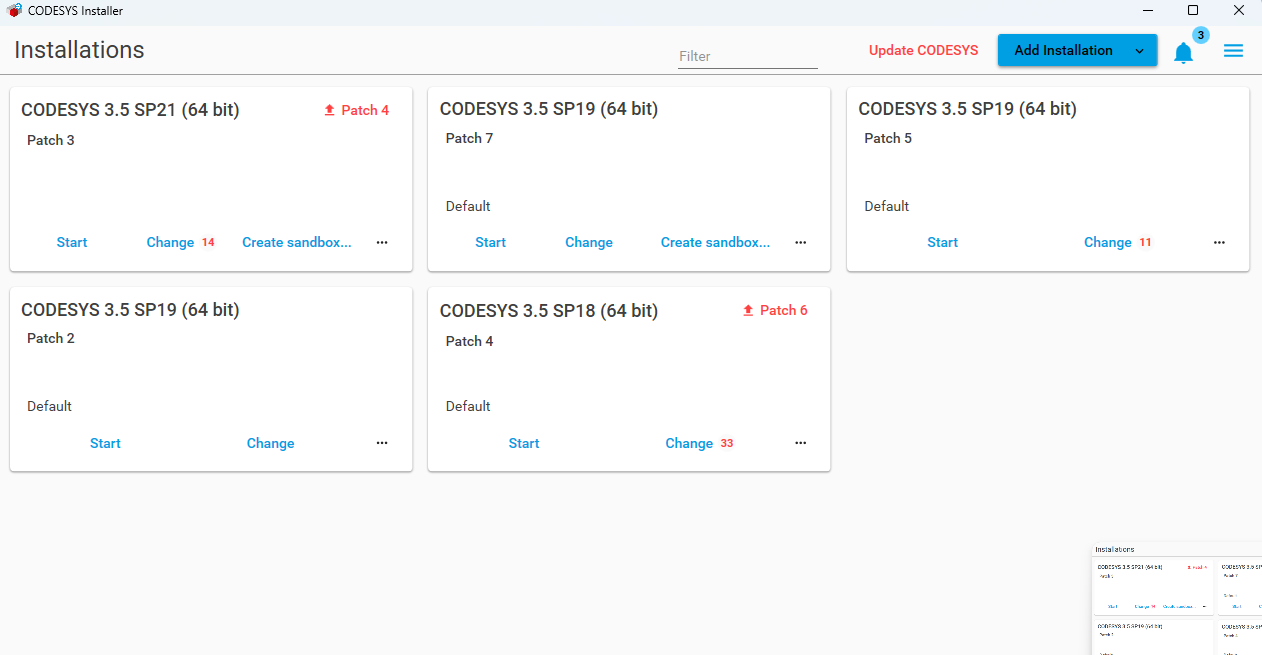Create sandbox for SP19 Patch 7

[715, 242]
